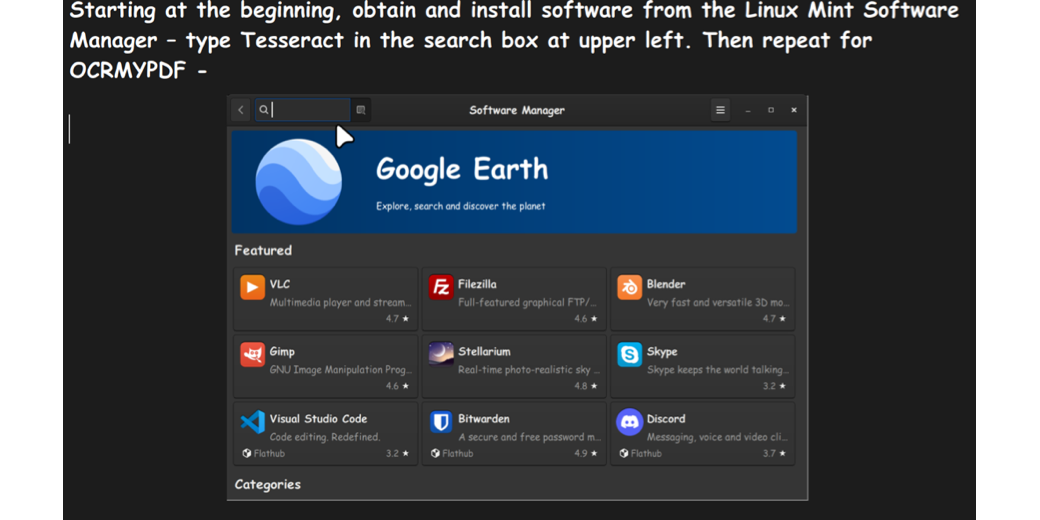Image resolution: width=1040 pixels, height=520 pixels.
Task: Open the hamburger menu in Software Manager
Action: [x=720, y=110]
